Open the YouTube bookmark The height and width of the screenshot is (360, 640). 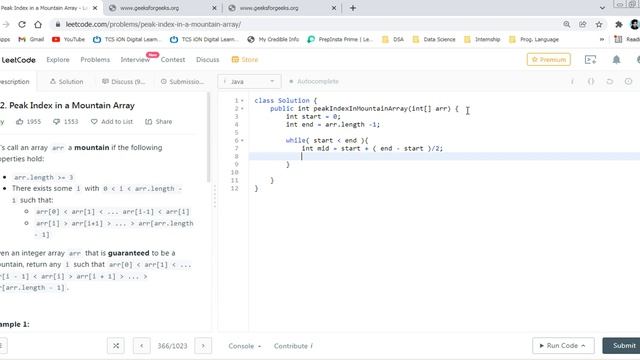68,39
